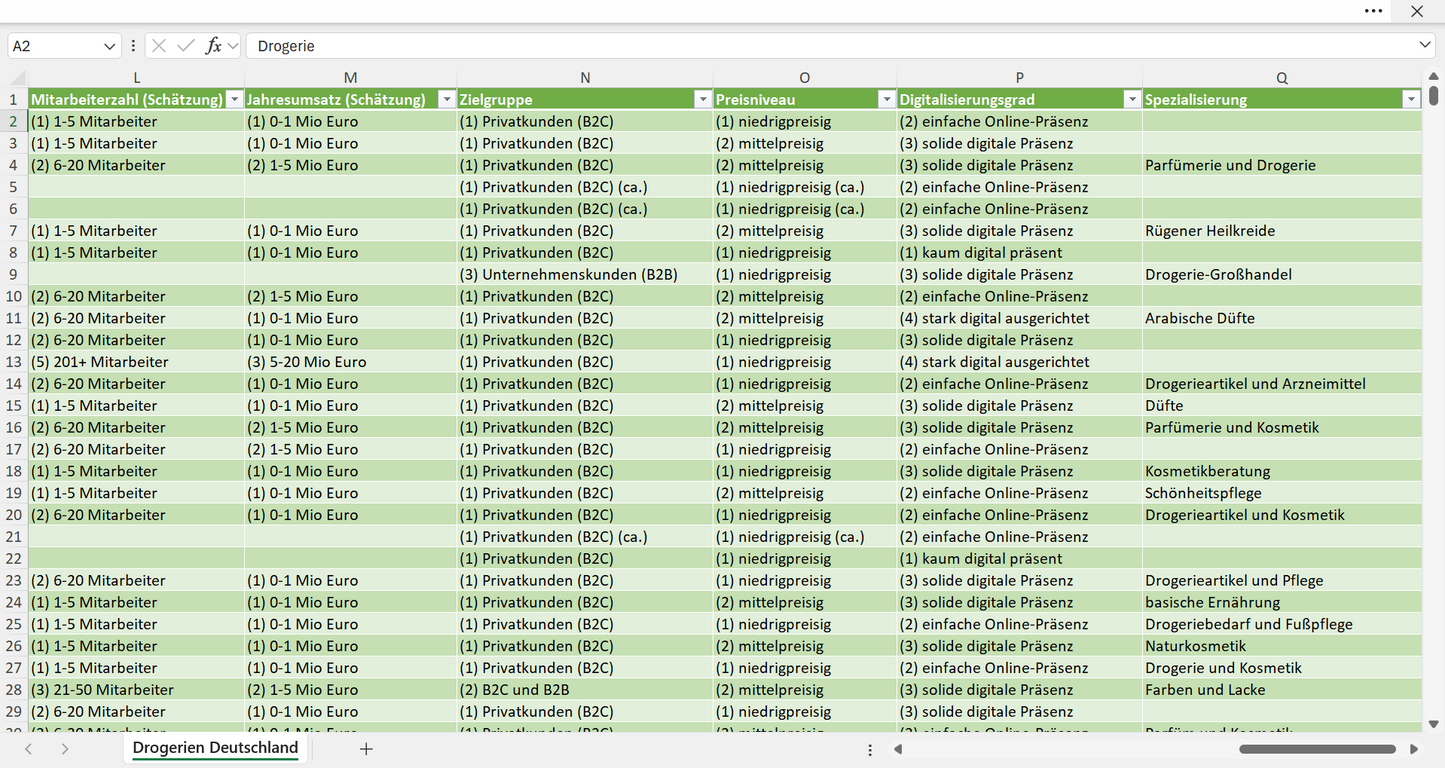1445x768 pixels.
Task: Click the sheet tab options dots
Action: click(x=870, y=749)
